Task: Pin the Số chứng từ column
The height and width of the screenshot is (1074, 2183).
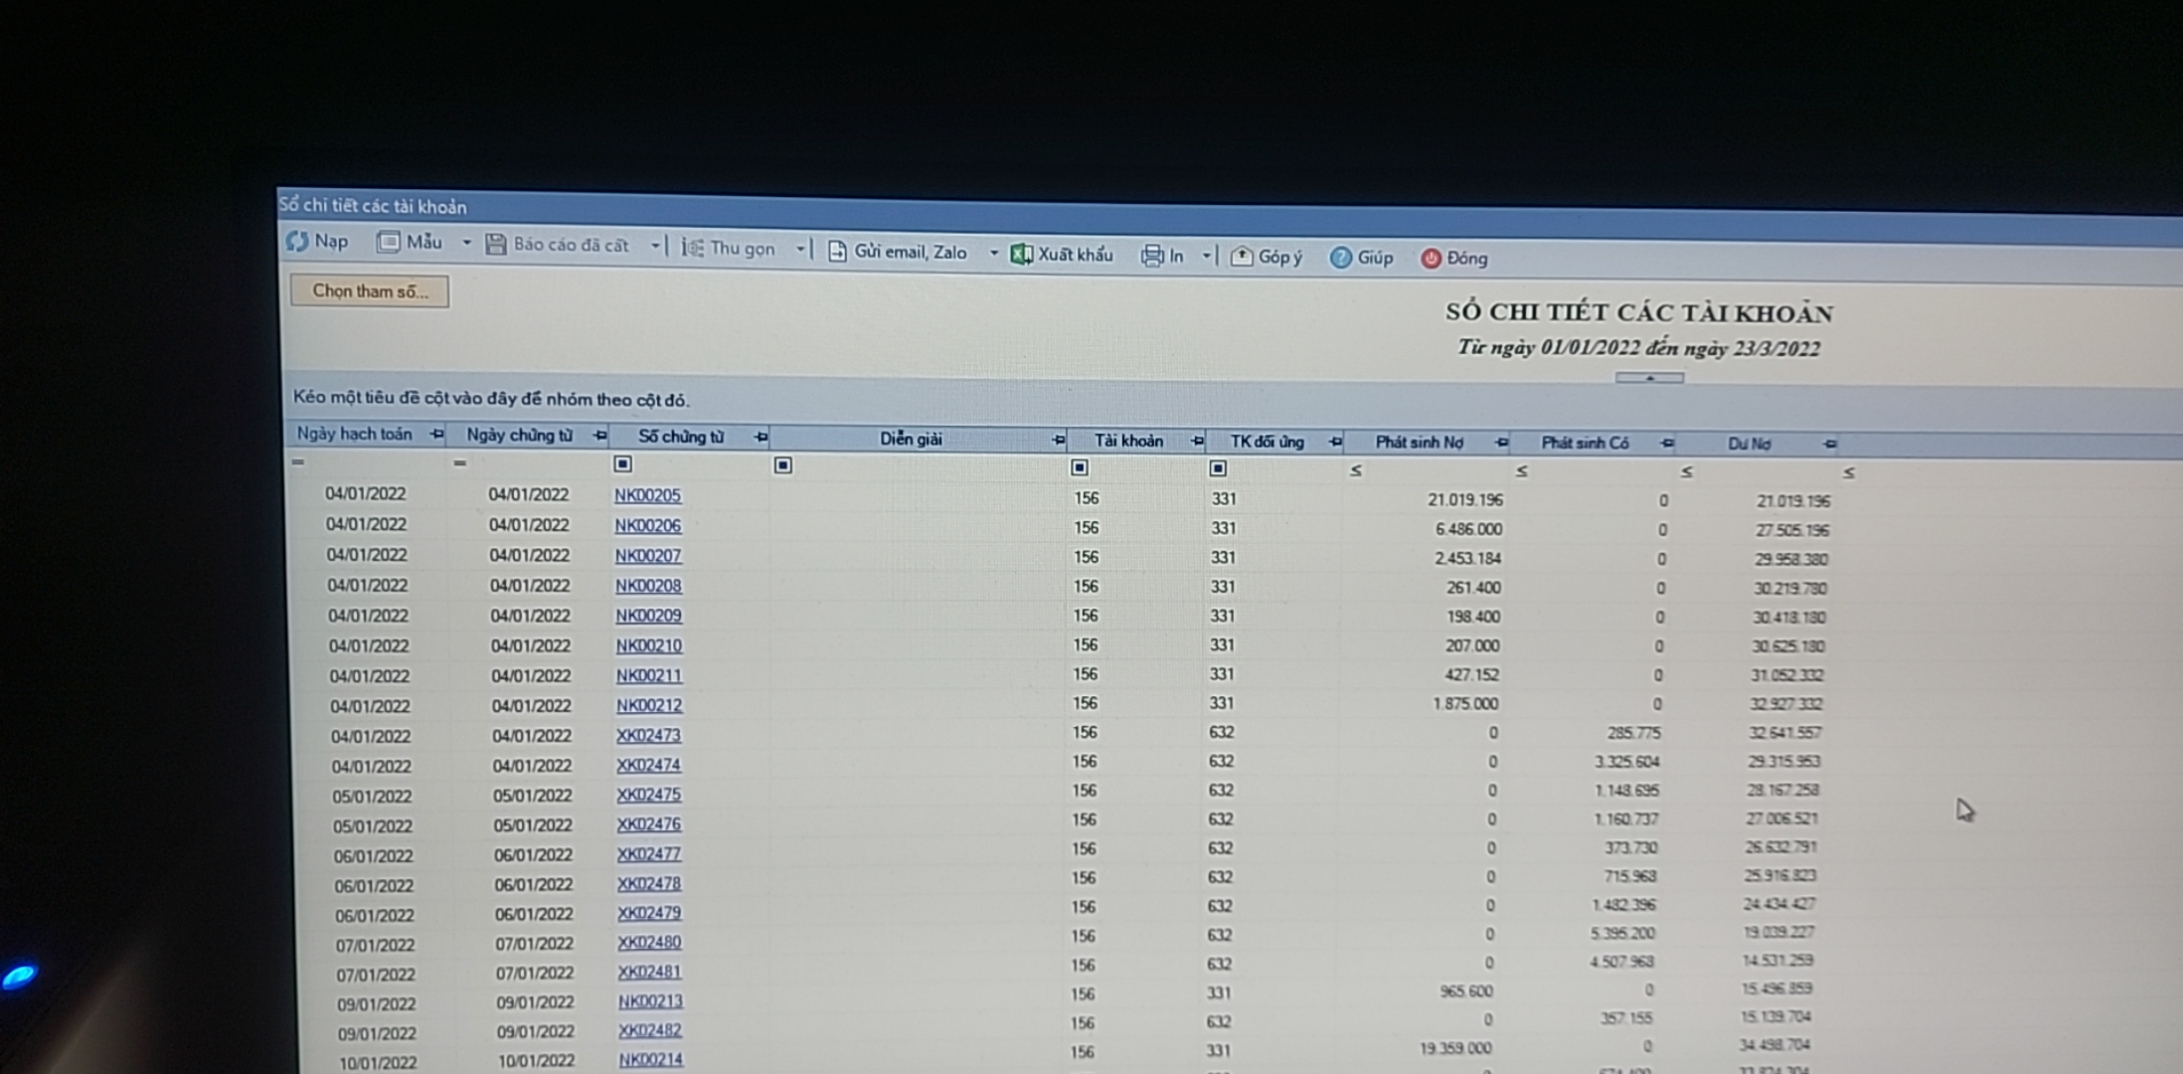Action: point(760,437)
